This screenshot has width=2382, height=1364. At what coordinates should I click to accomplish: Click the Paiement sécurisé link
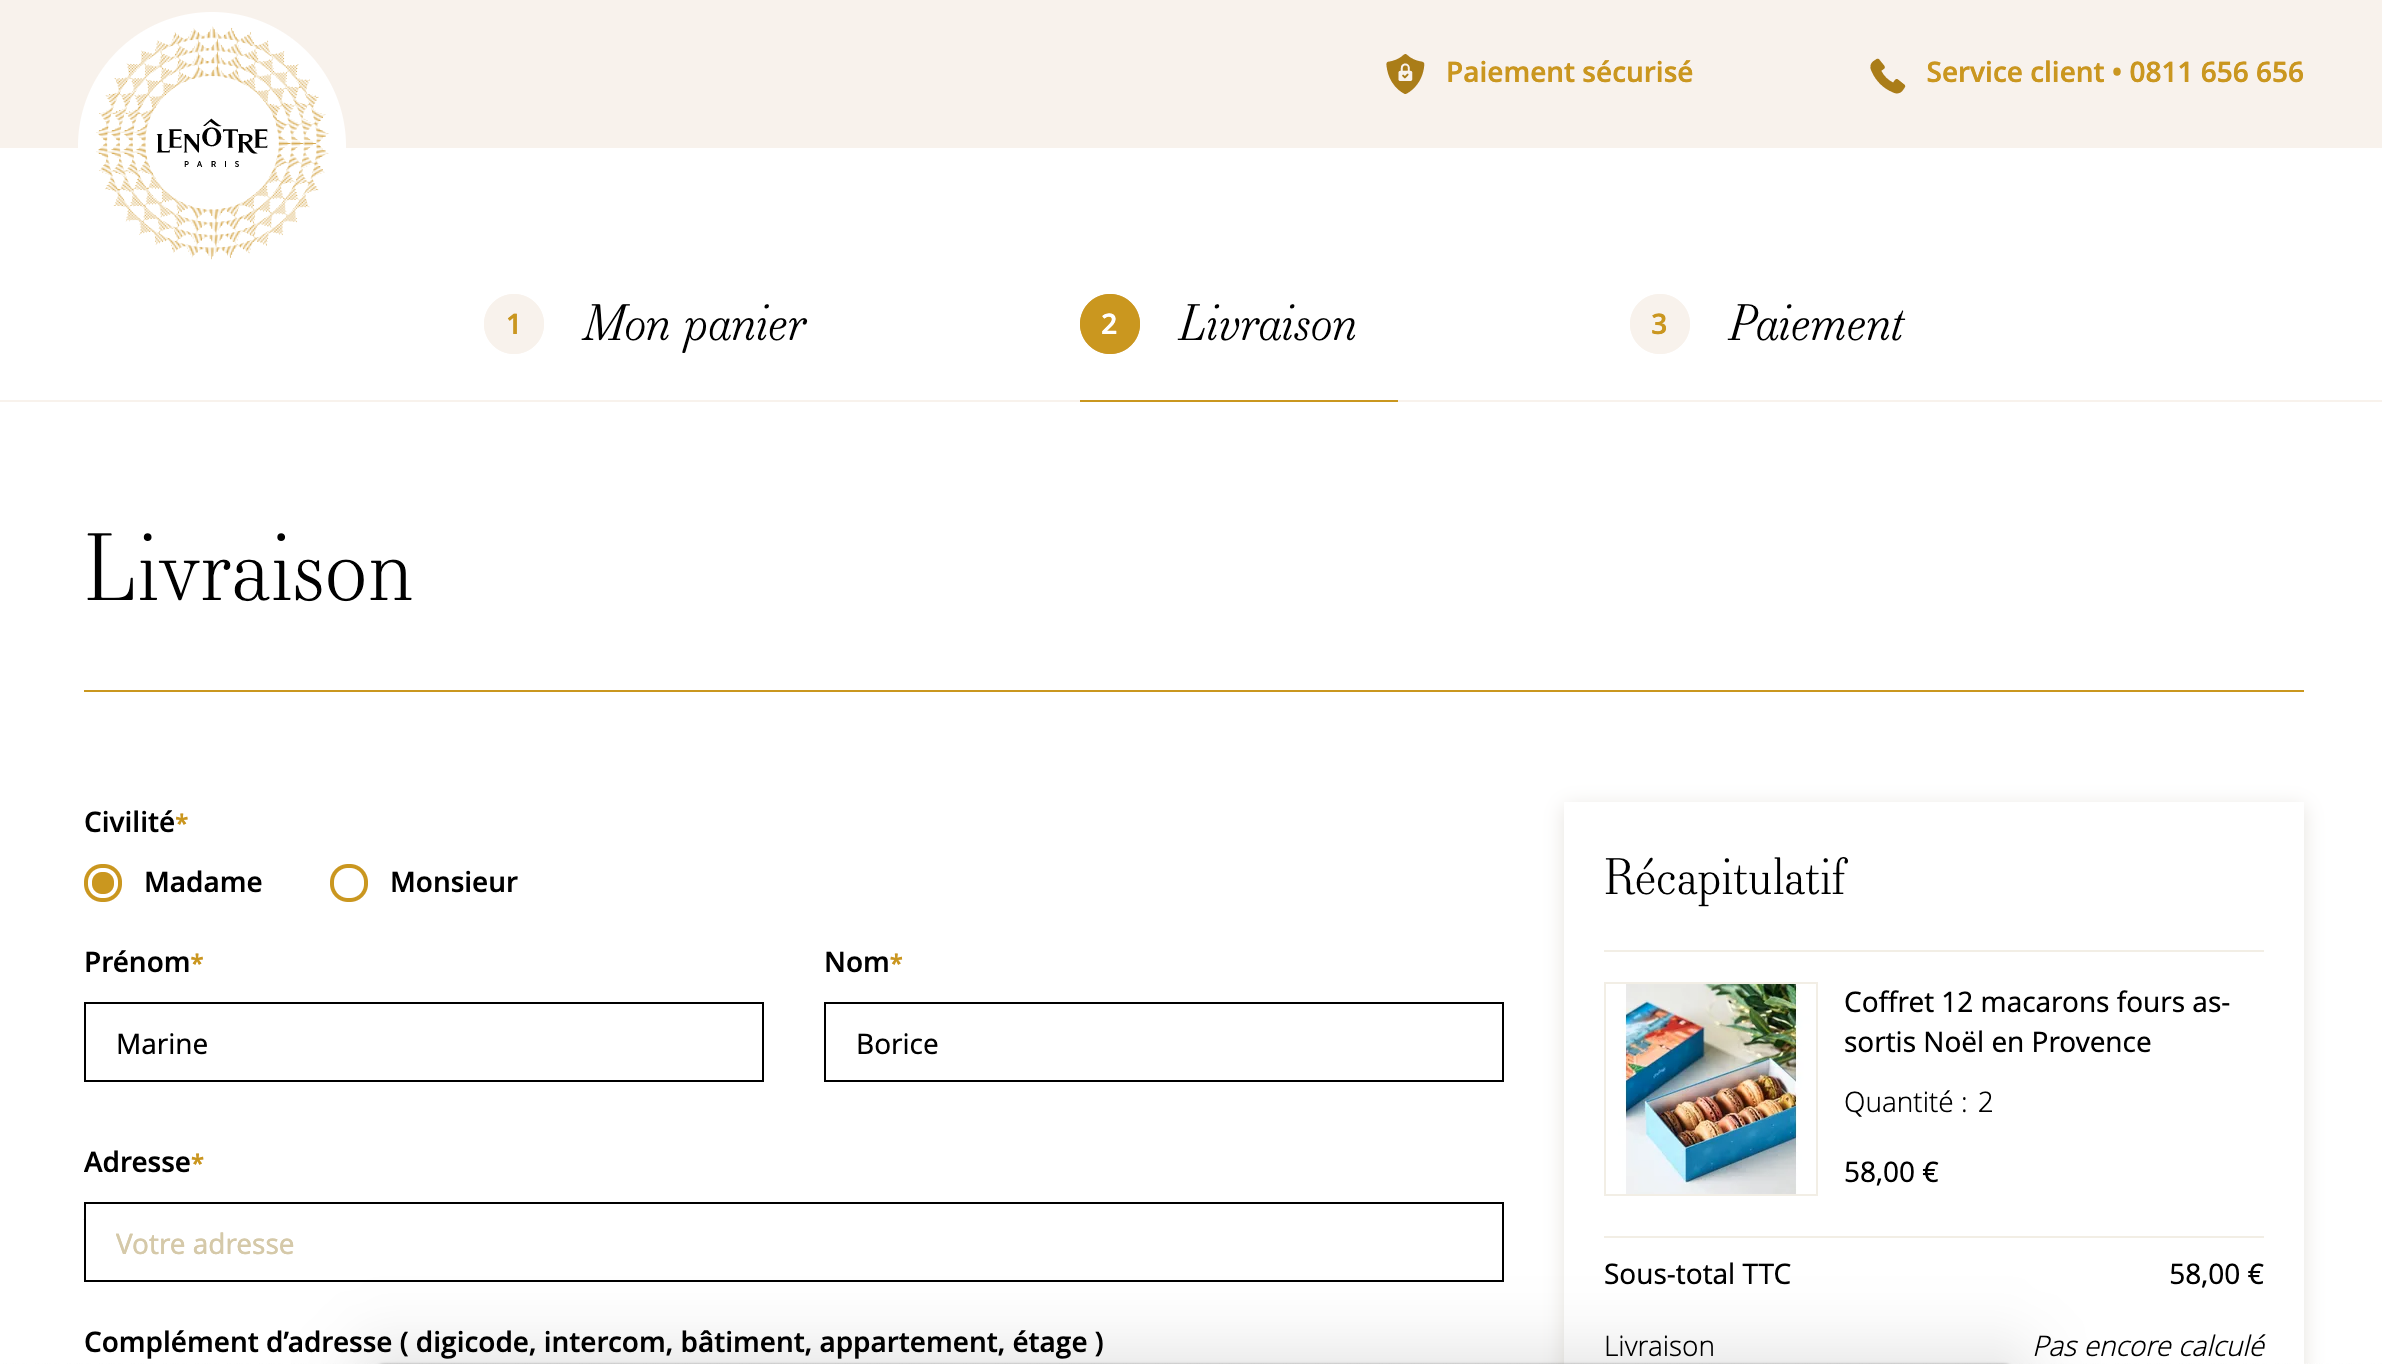point(1569,72)
